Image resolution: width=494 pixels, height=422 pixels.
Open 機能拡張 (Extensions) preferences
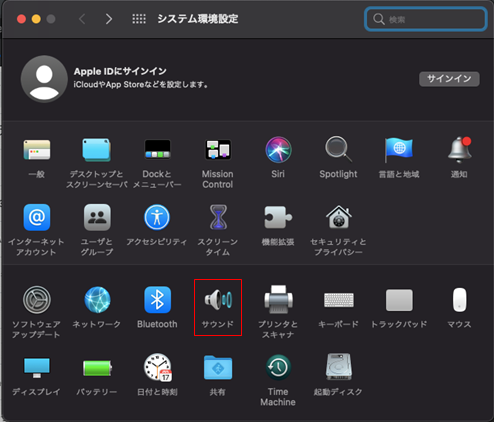pos(278,217)
